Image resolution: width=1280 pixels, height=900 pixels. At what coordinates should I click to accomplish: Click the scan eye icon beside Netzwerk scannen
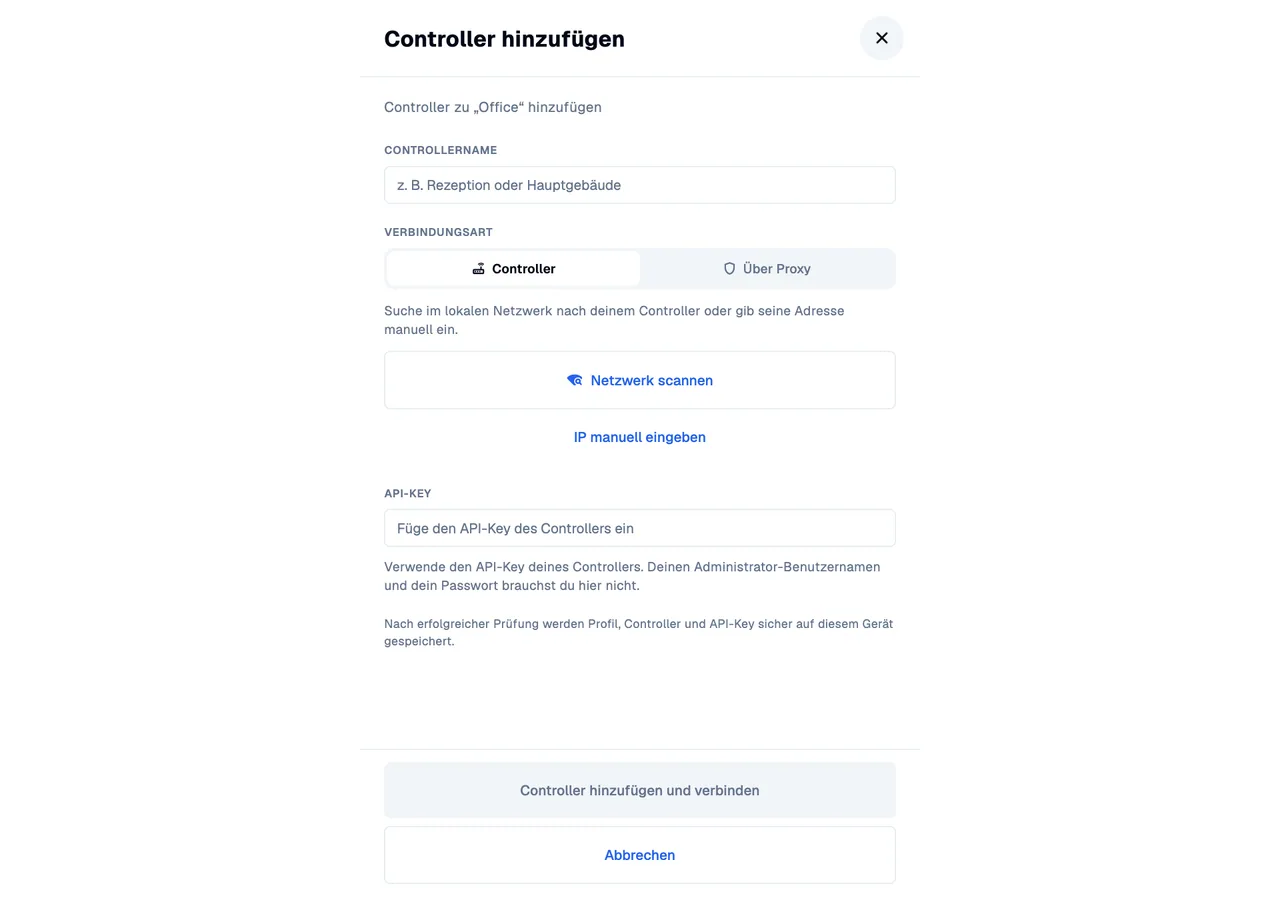pos(575,380)
